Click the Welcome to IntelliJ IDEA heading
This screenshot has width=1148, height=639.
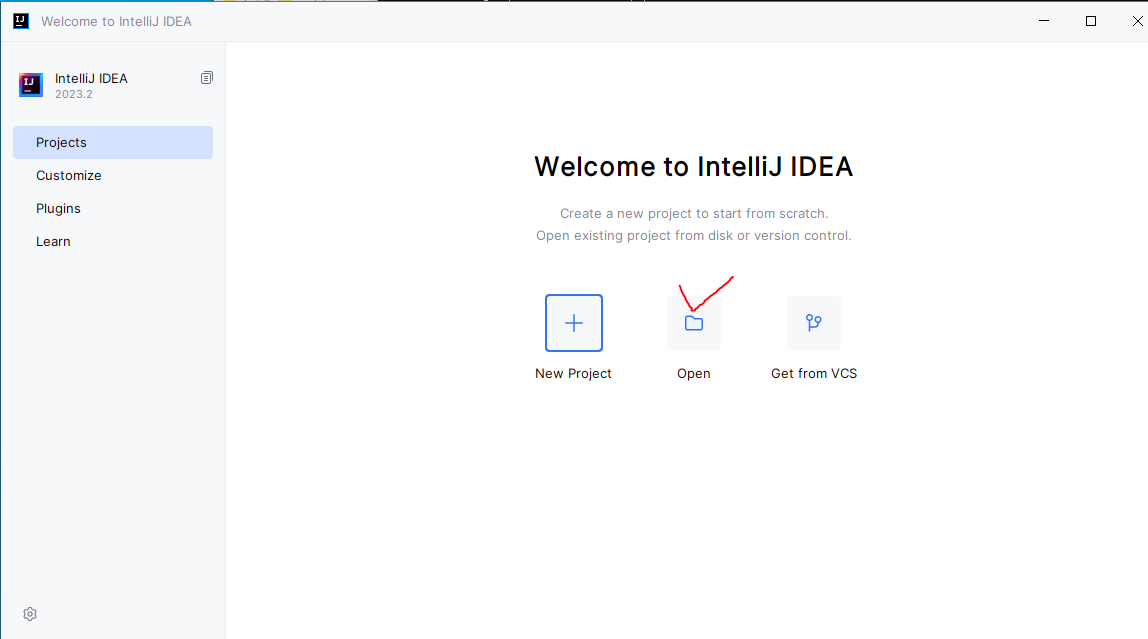[x=693, y=167]
